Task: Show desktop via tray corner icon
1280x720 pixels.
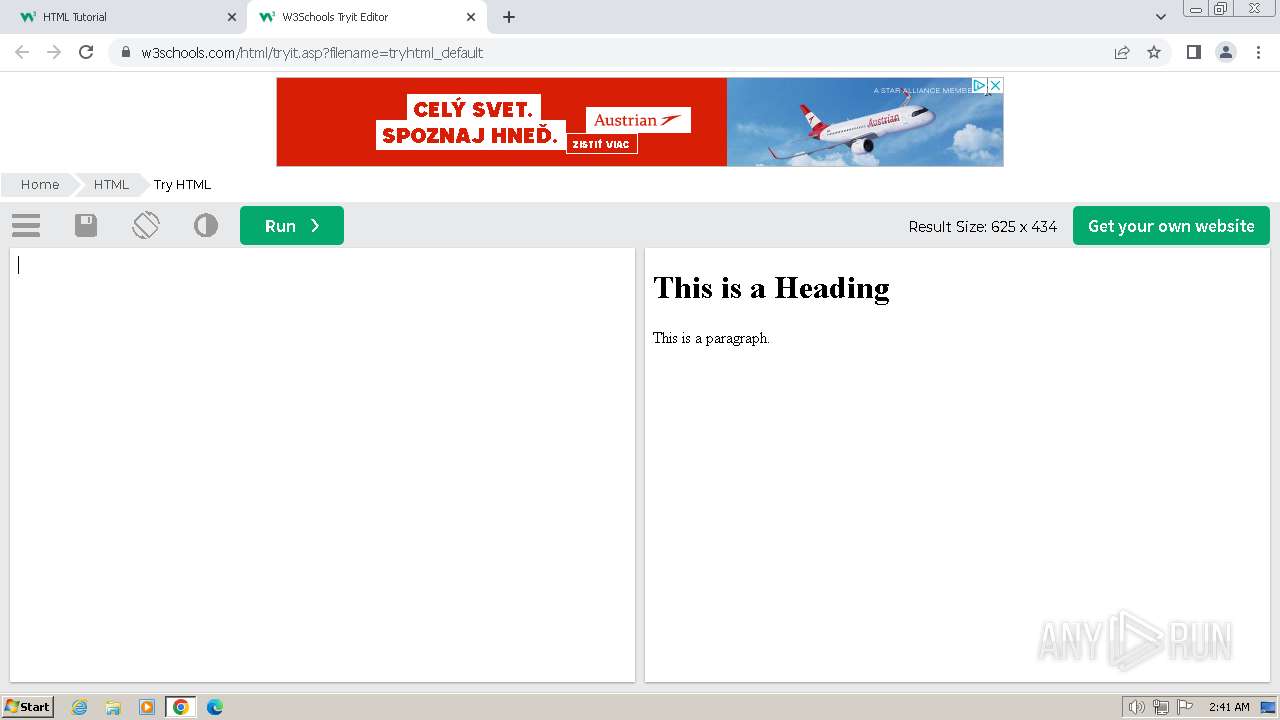Action: point(1268,707)
